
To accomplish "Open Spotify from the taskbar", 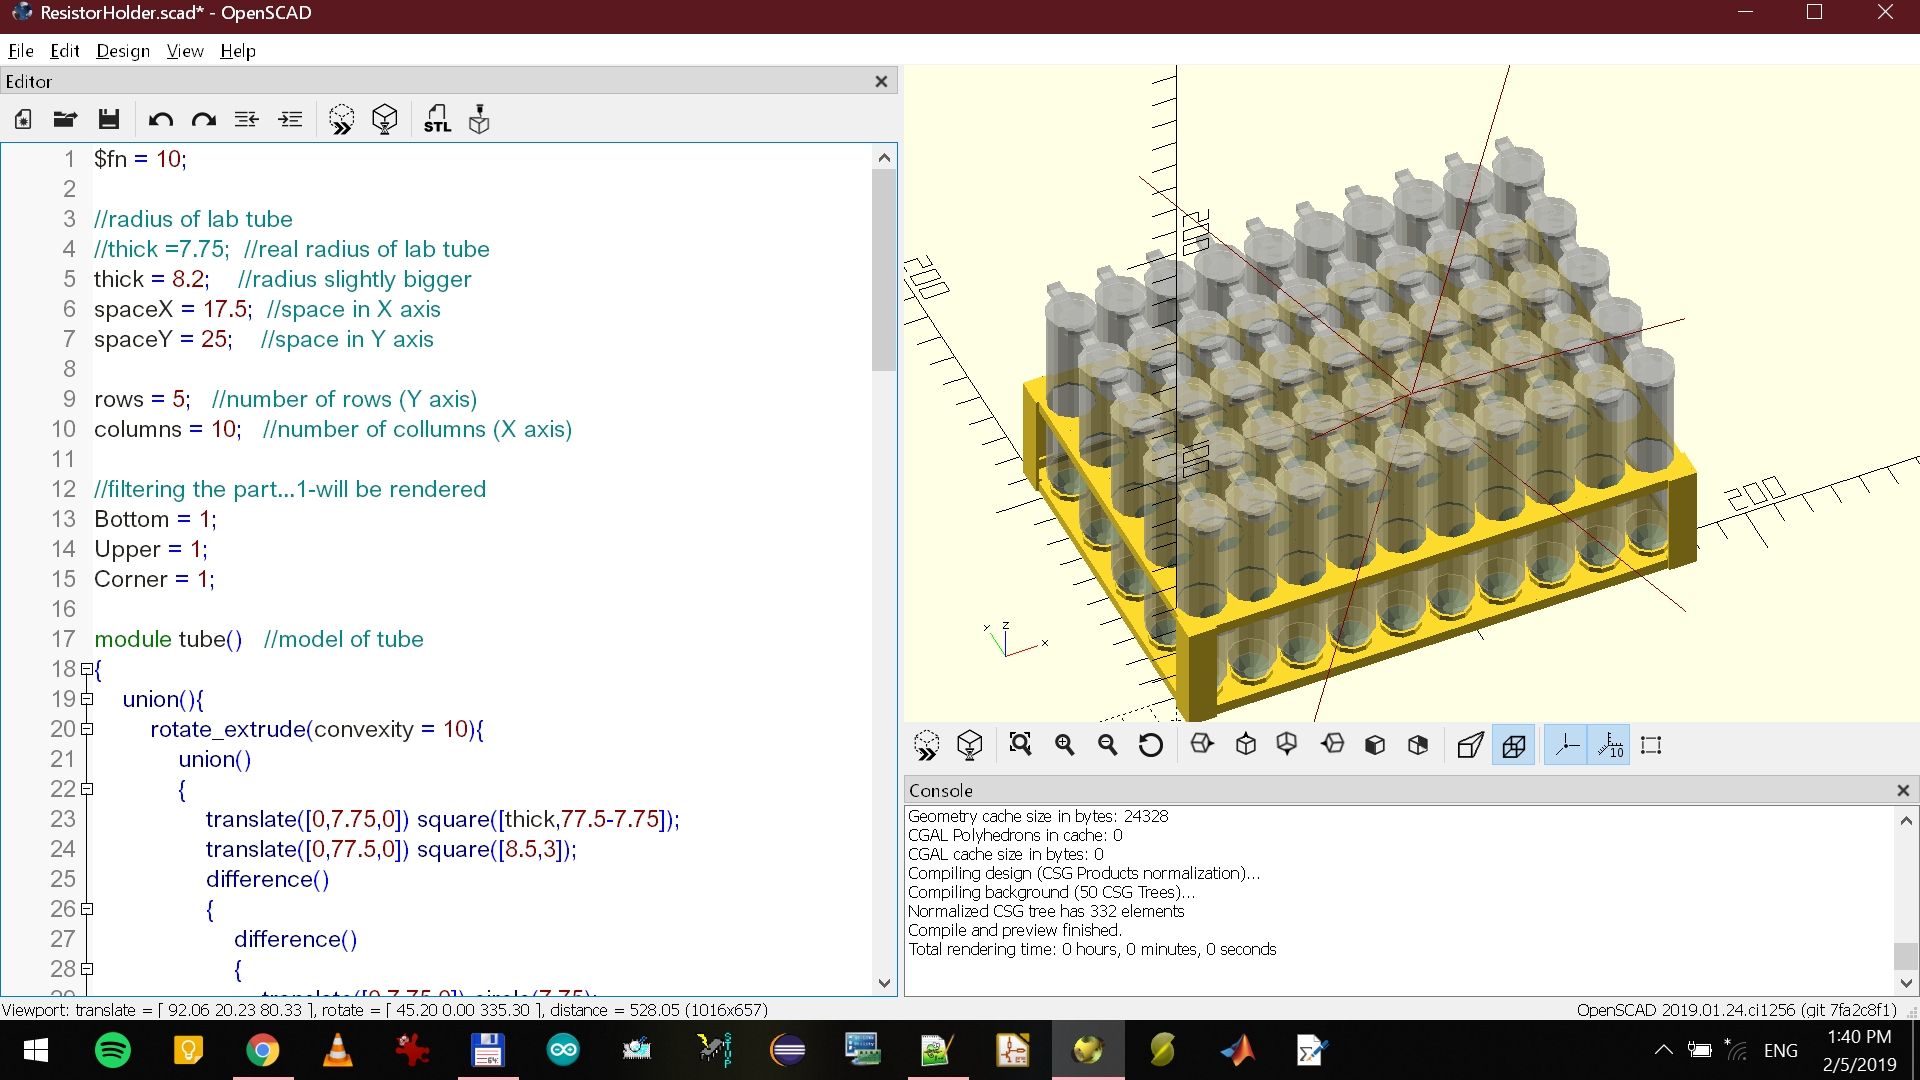I will point(112,1050).
